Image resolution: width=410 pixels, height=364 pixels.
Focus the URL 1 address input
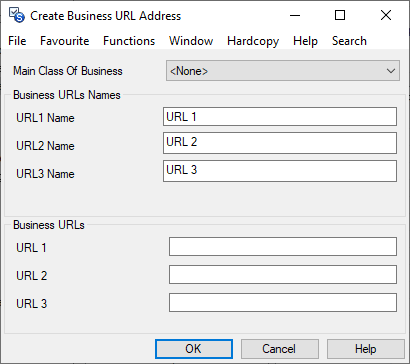pyautogui.click(x=283, y=247)
